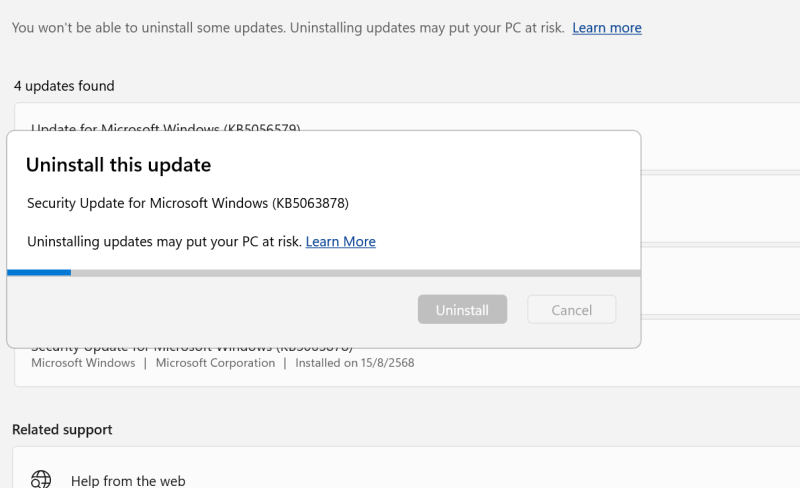Click the blue filled portion of progress bar
Screen dimensions: 800x488
(39, 273)
